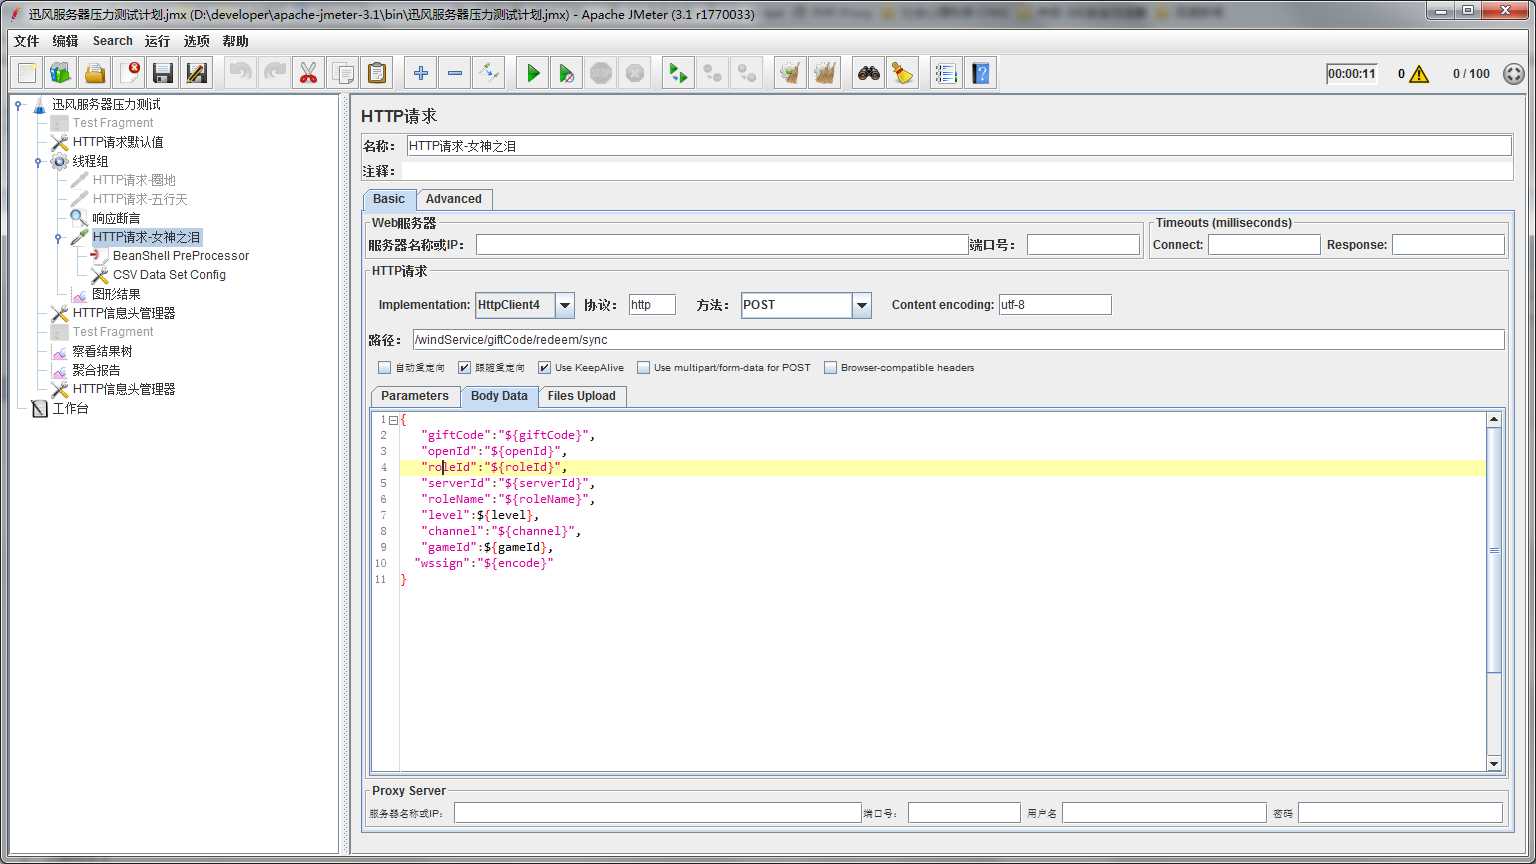Click the Paste clipboard icon
The image size is (1536, 864).
pos(377,73)
